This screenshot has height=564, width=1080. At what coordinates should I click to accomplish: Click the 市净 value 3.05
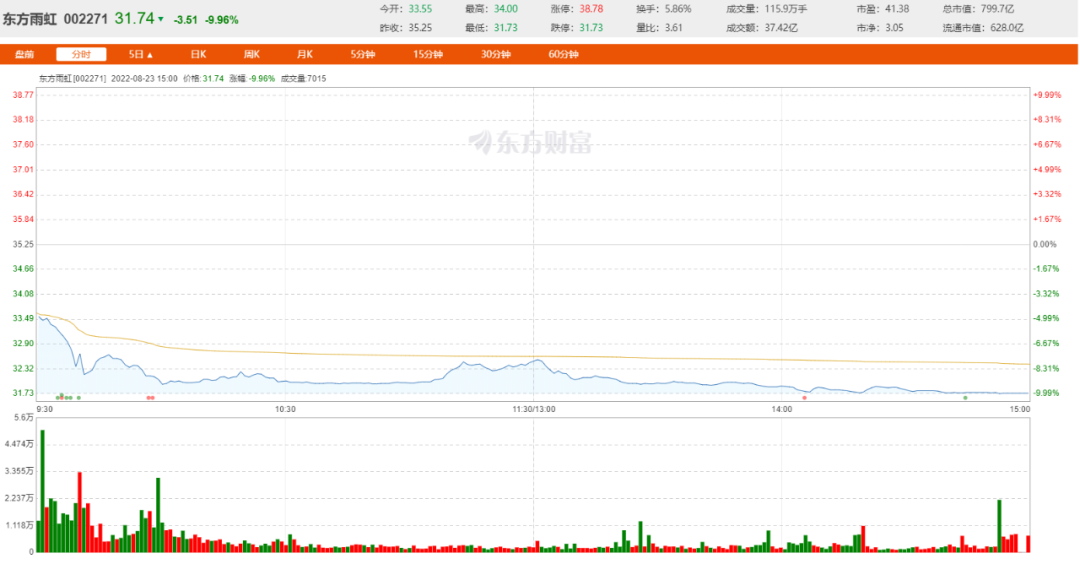[x=894, y=28]
